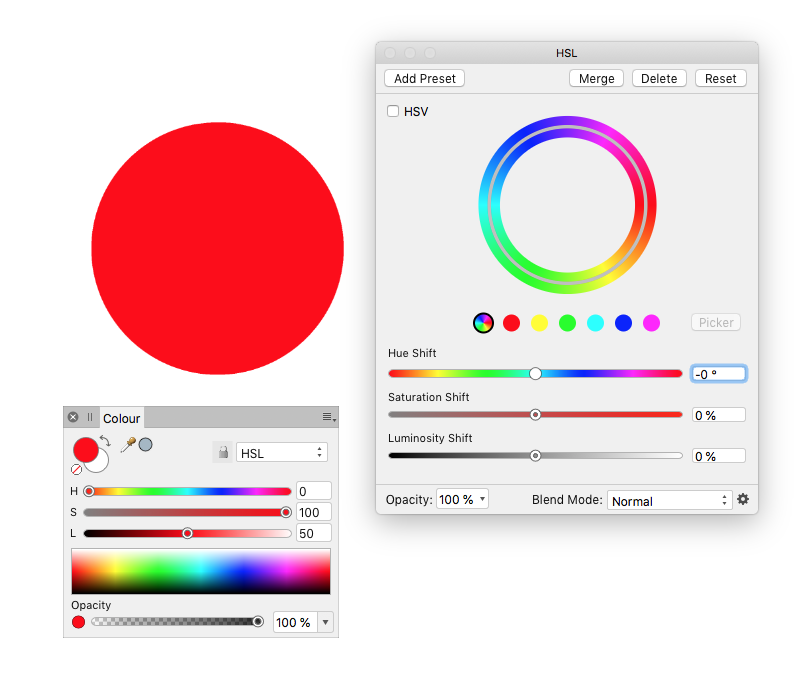The height and width of the screenshot is (686, 803).
Task: Select the master all-colours channel dot
Action: pos(483,323)
